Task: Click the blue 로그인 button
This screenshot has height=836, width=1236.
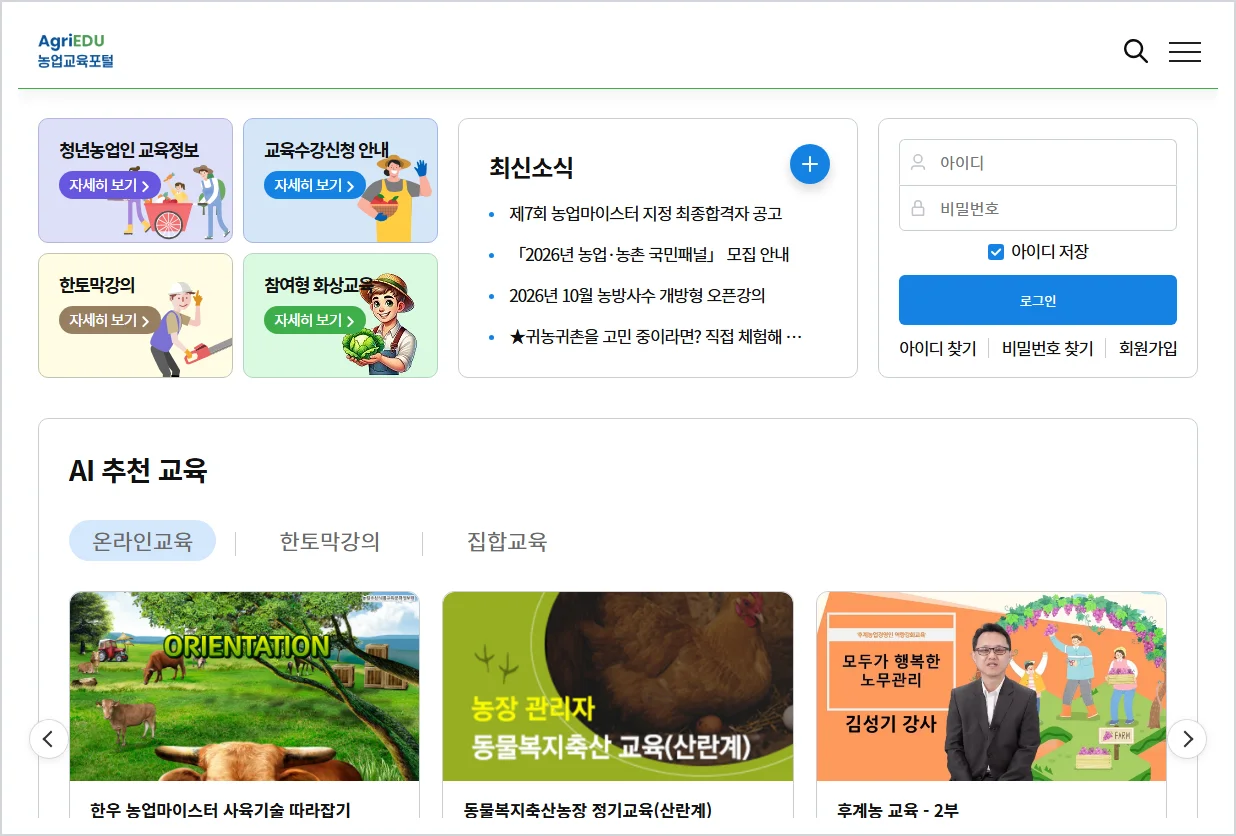Action: pos(1038,300)
